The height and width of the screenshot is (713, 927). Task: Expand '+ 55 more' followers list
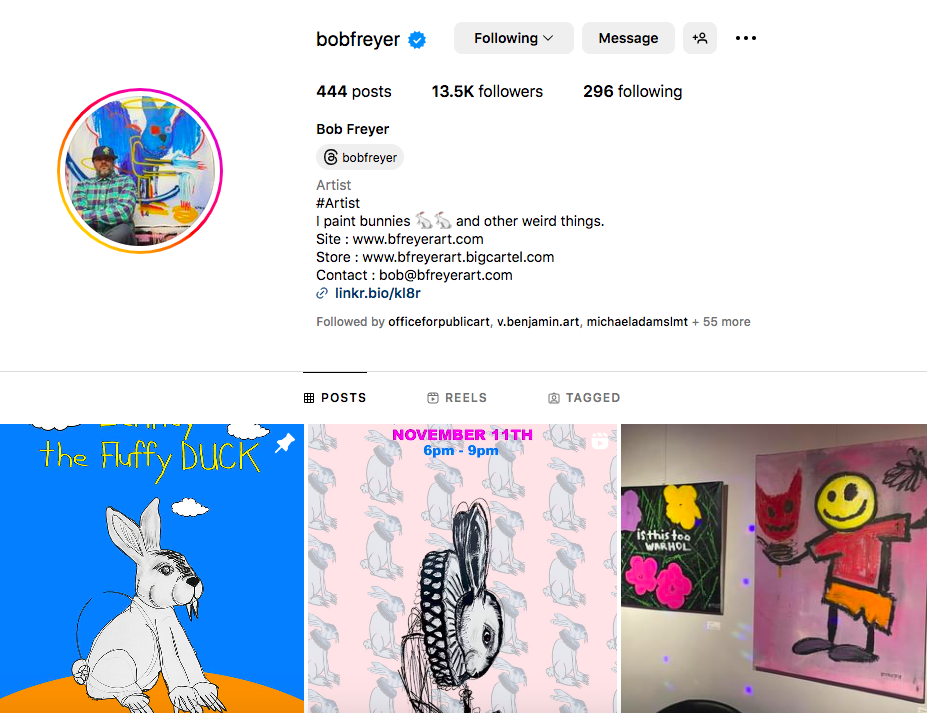pos(721,322)
